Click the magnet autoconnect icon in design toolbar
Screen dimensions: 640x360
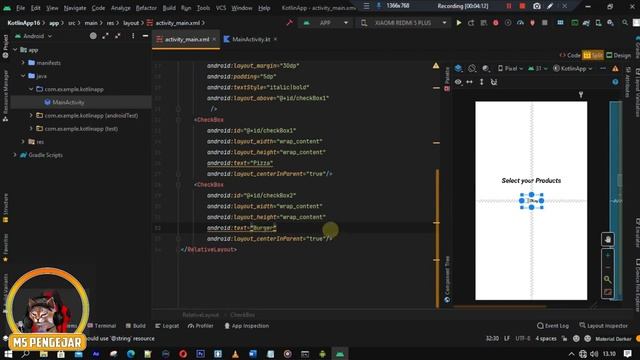494,82
